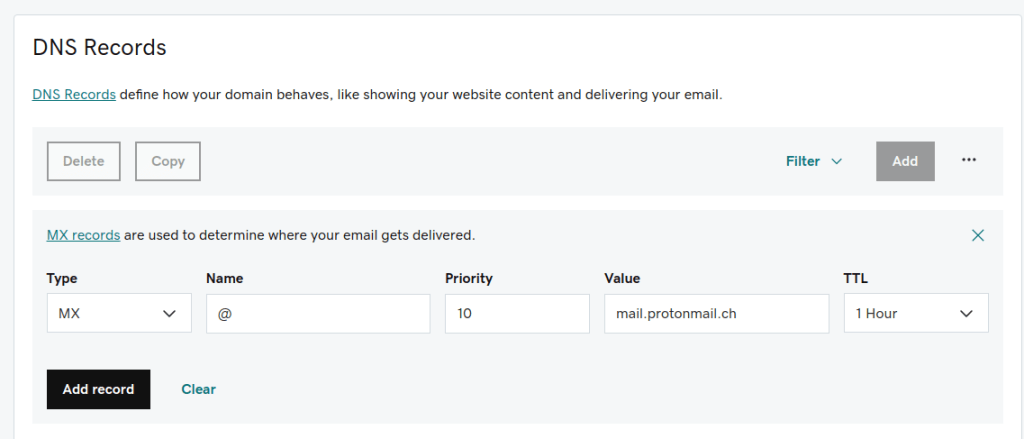Click the Type label above the dropdown
The height and width of the screenshot is (439, 1024).
point(62,279)
